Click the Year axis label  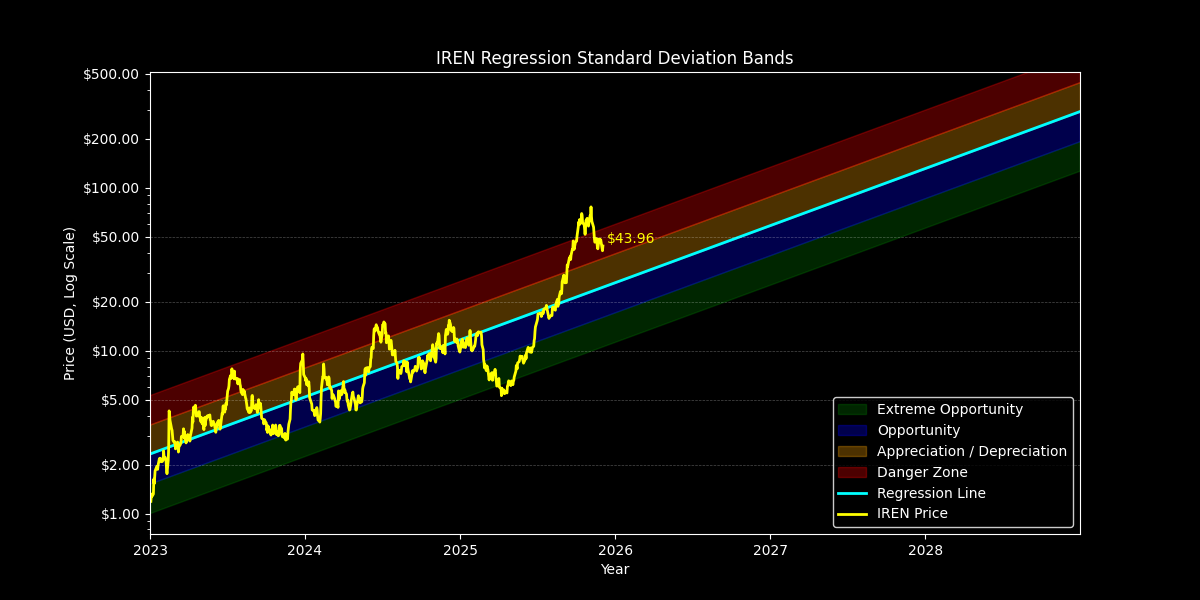point(614,569)
